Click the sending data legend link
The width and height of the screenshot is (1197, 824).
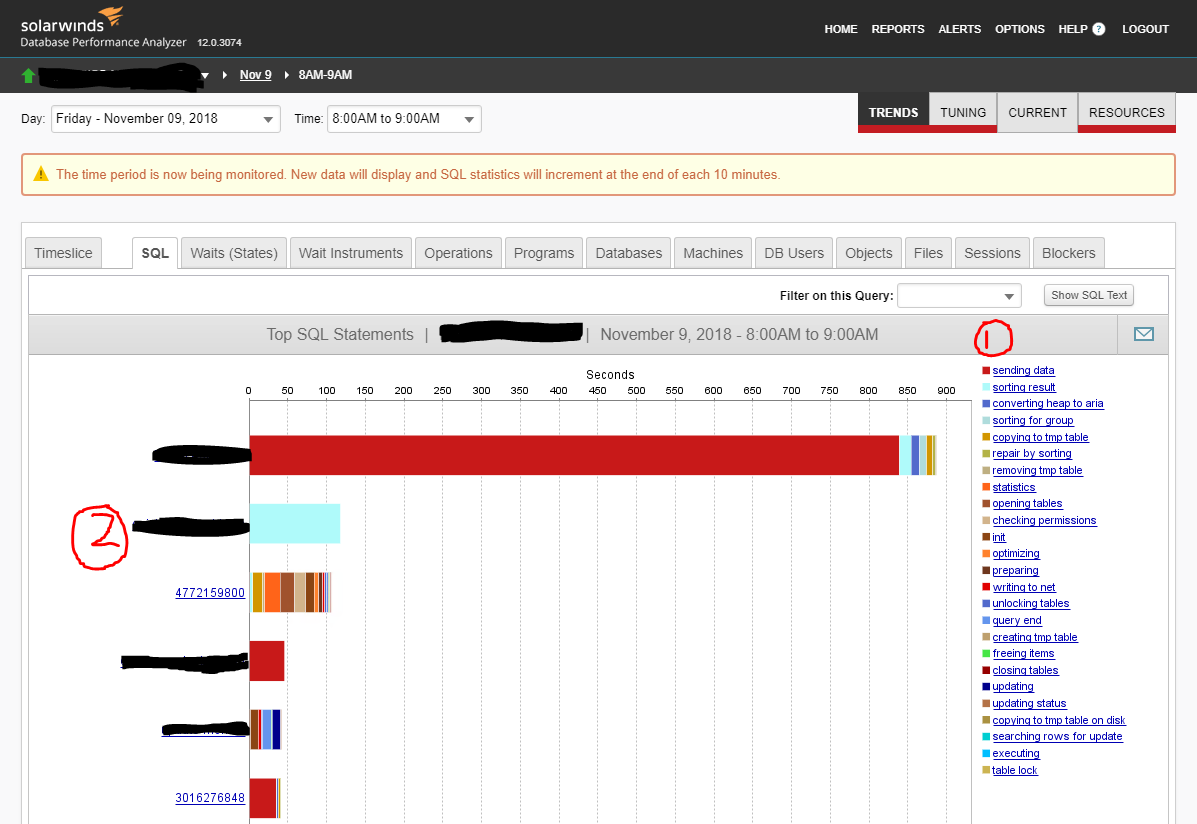coord(1023,370)
